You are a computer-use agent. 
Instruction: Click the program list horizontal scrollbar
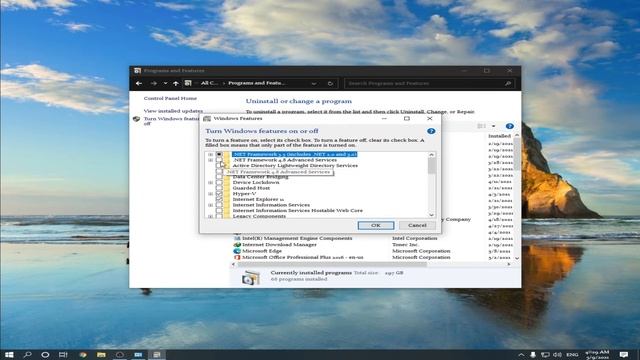click(333, 264)
